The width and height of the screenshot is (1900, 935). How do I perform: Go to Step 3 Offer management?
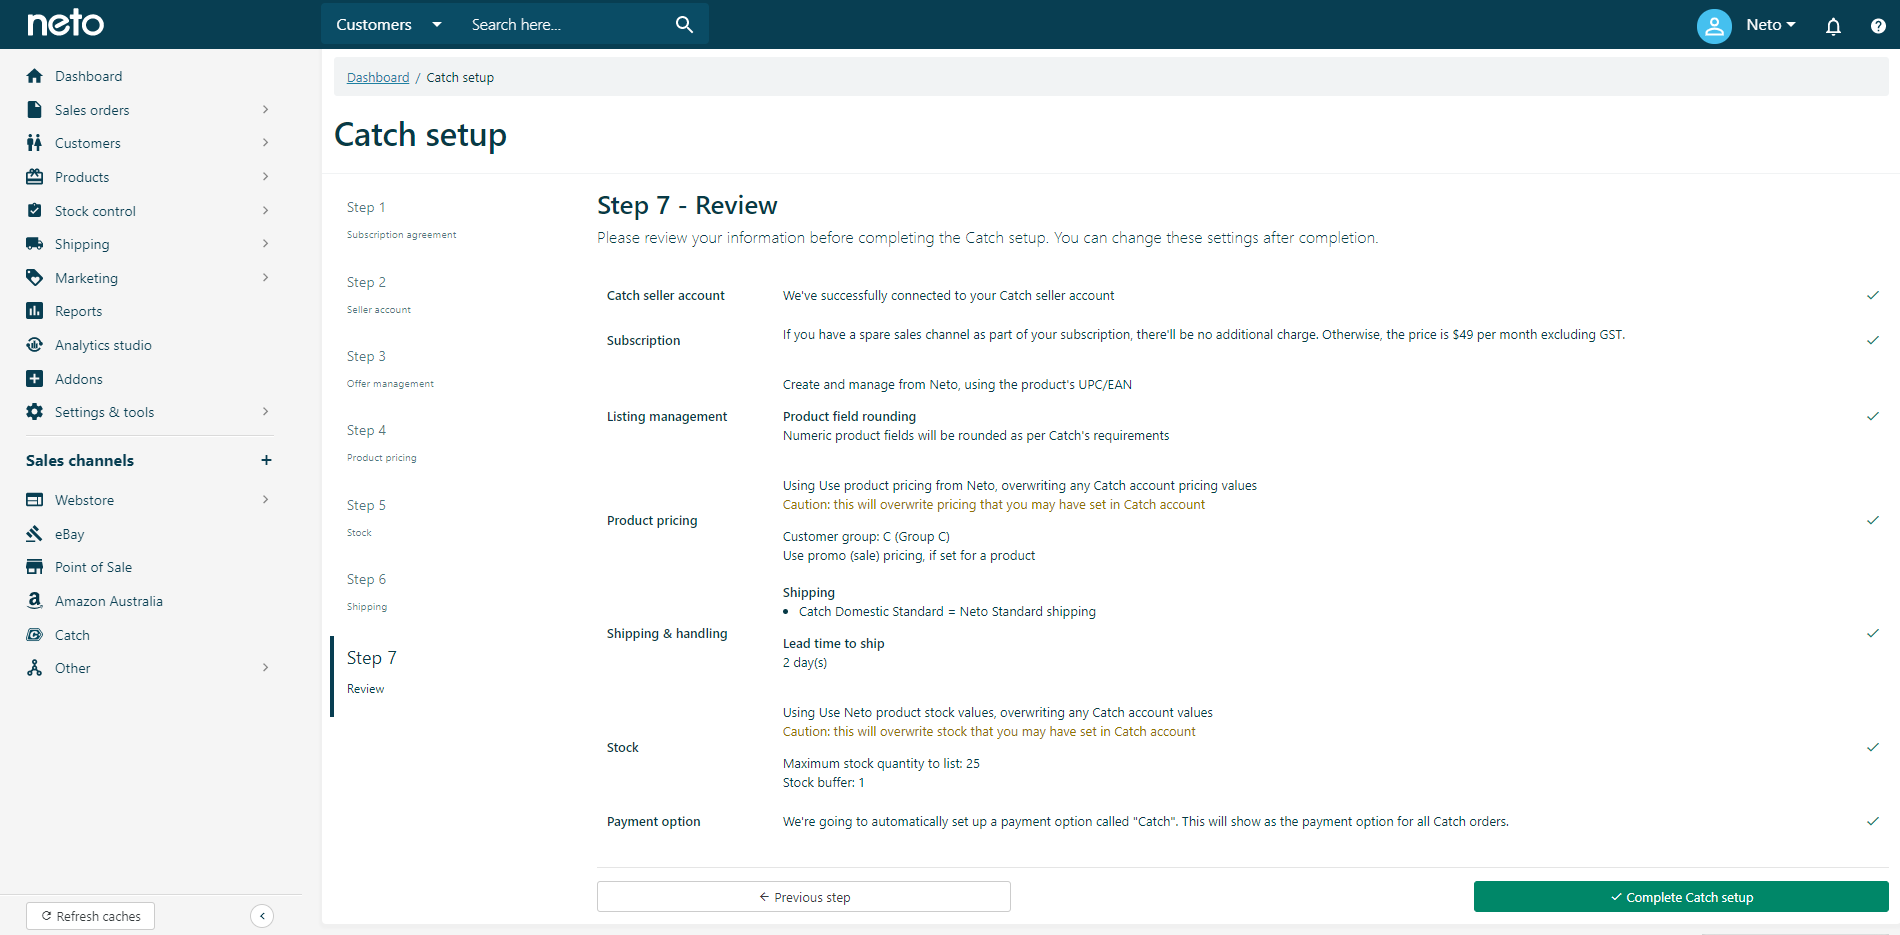pyautogui.click(x=390, y=369)
